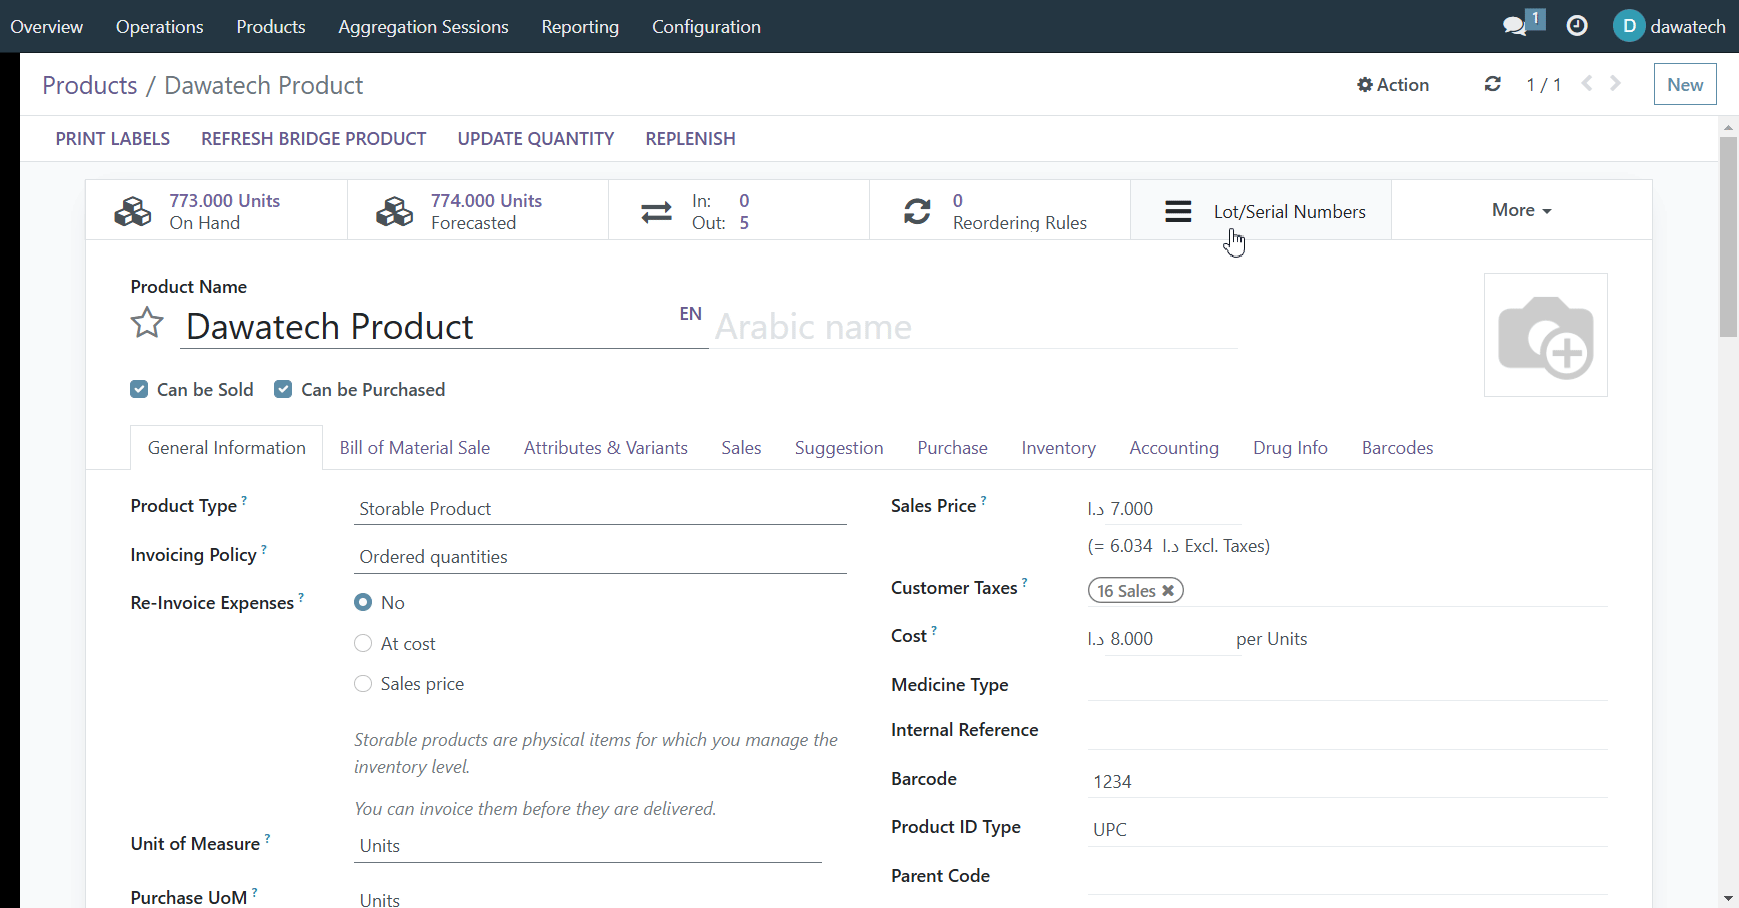
Task: Select Sales price re-invoice option
Action: coord(363,684)
